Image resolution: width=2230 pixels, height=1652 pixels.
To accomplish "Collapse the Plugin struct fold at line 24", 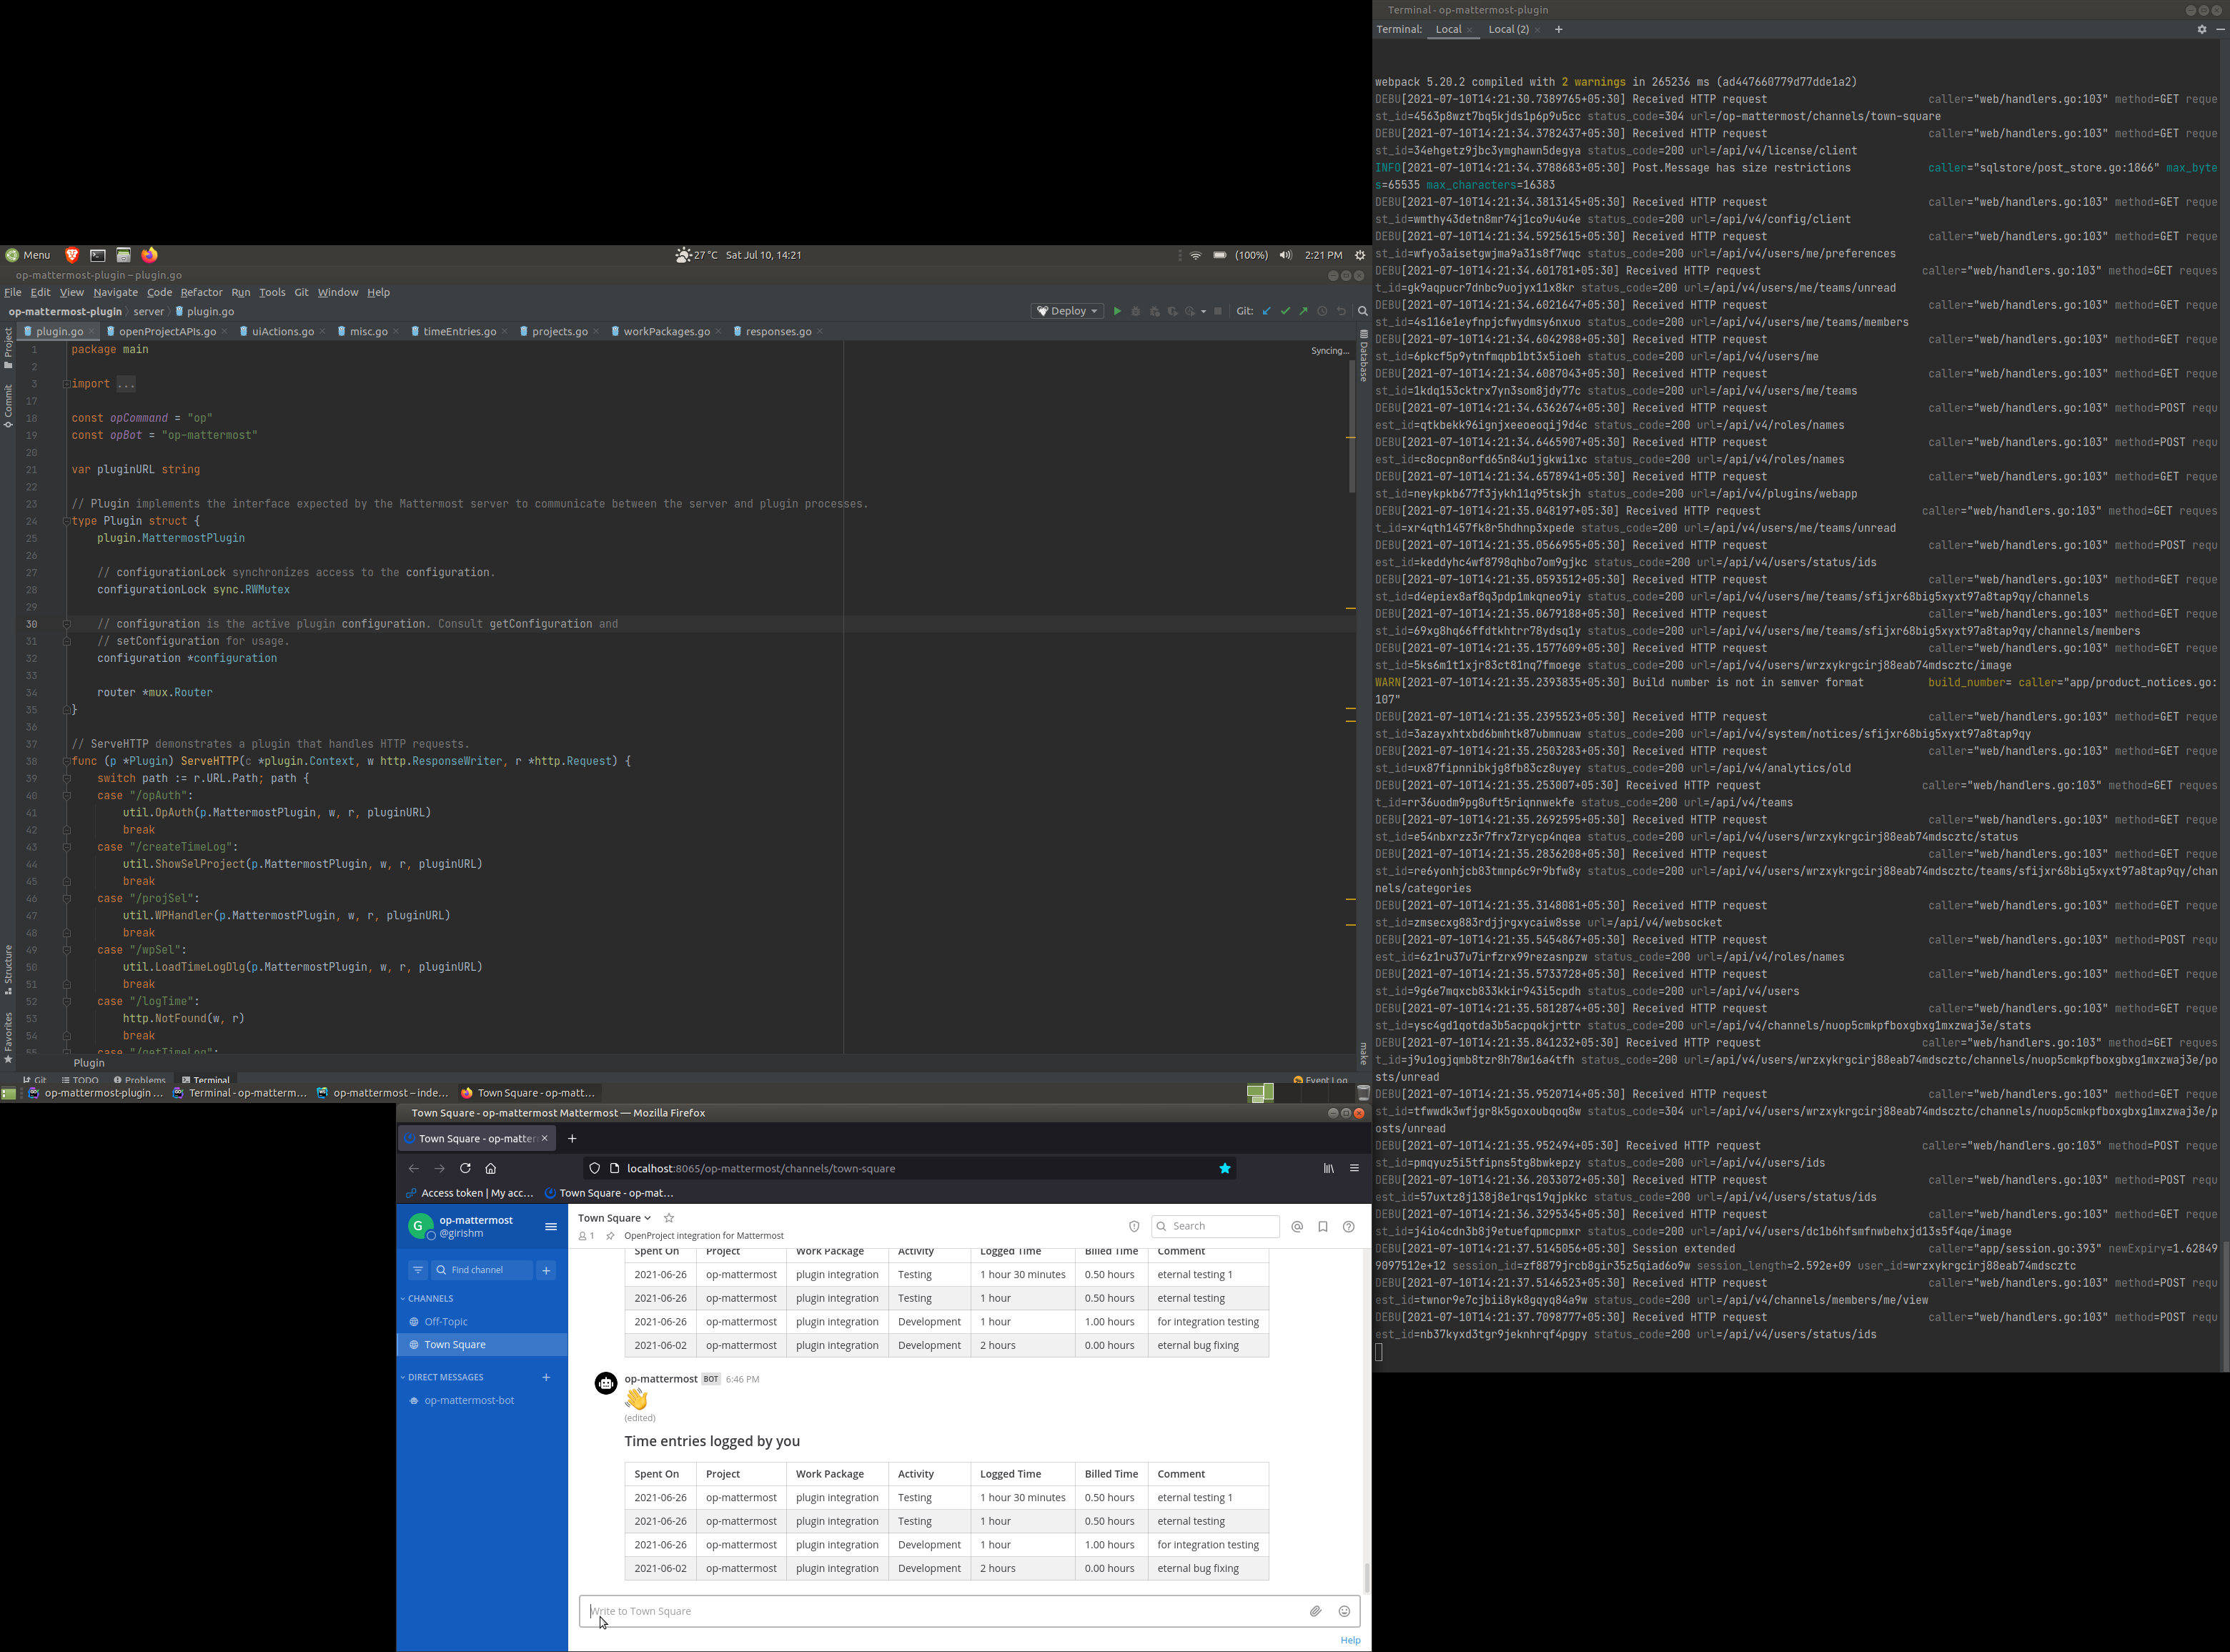I will 66,521.
